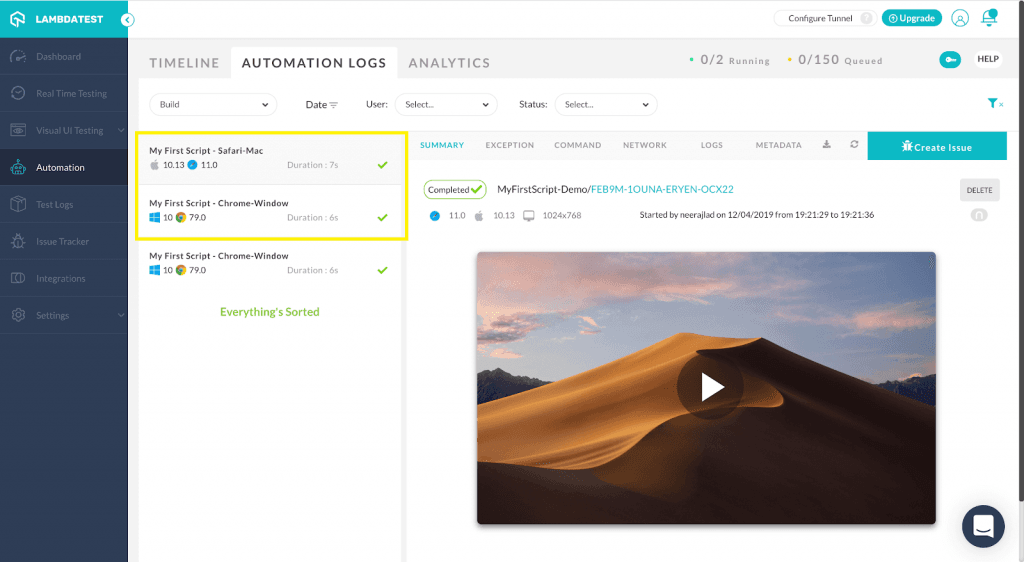This screenshot has height=562, width=1024.
Task: Play the test recording video
Action: pyautogui.click(x=710, y=387)
